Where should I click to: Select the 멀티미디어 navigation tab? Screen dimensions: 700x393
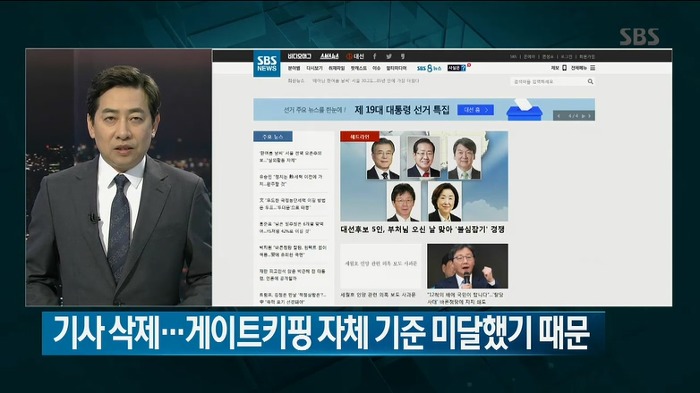pyautogui.click(x=396, y=68)
